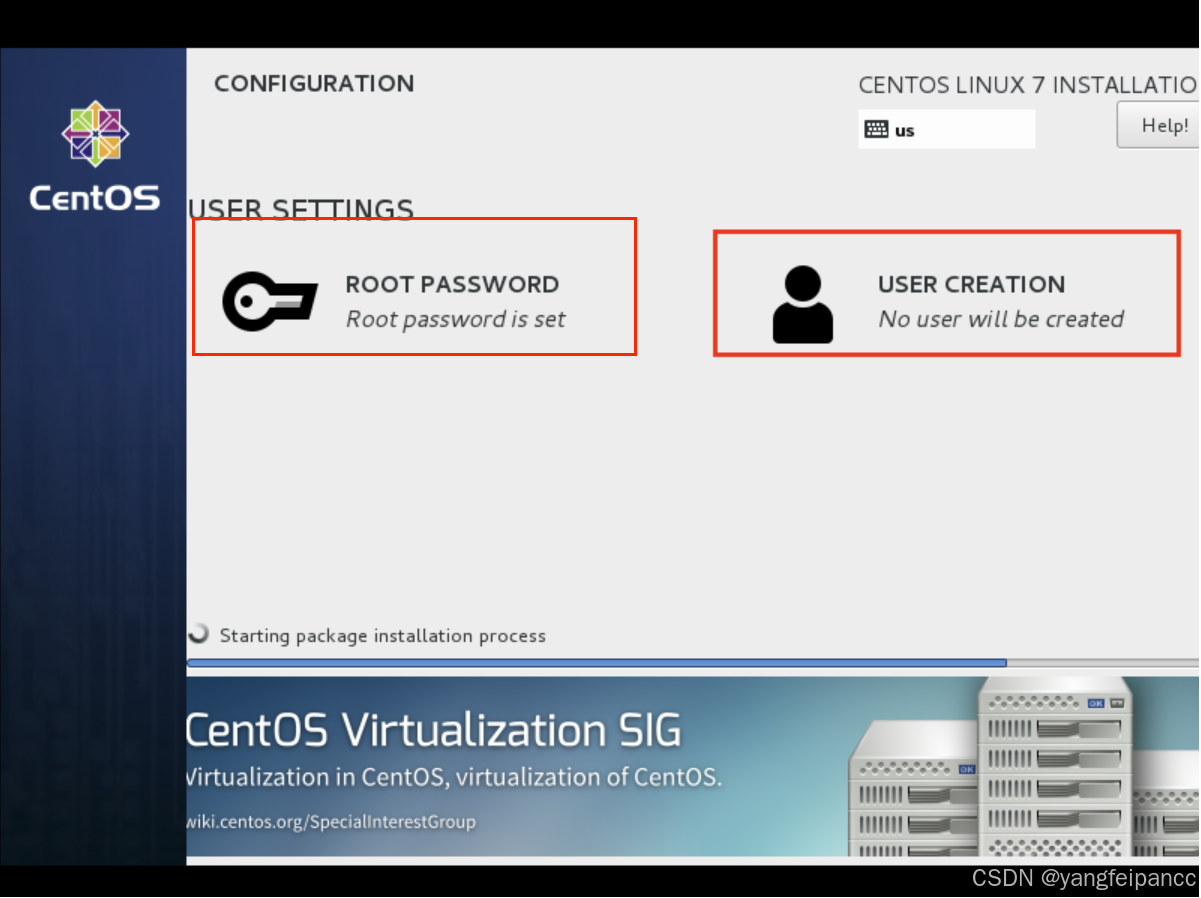Image resolution: width=1201 pixels, height=898 pixels.
Task: Open the USER CREATION settings
Action: (946, 293)
